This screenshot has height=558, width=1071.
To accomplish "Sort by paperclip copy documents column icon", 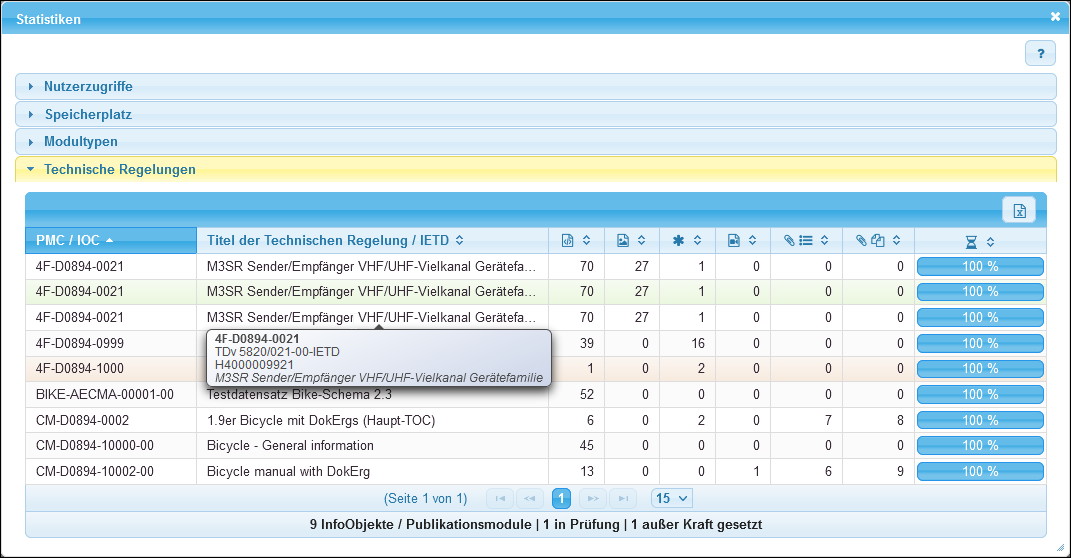I will click(x=870, y=240).
